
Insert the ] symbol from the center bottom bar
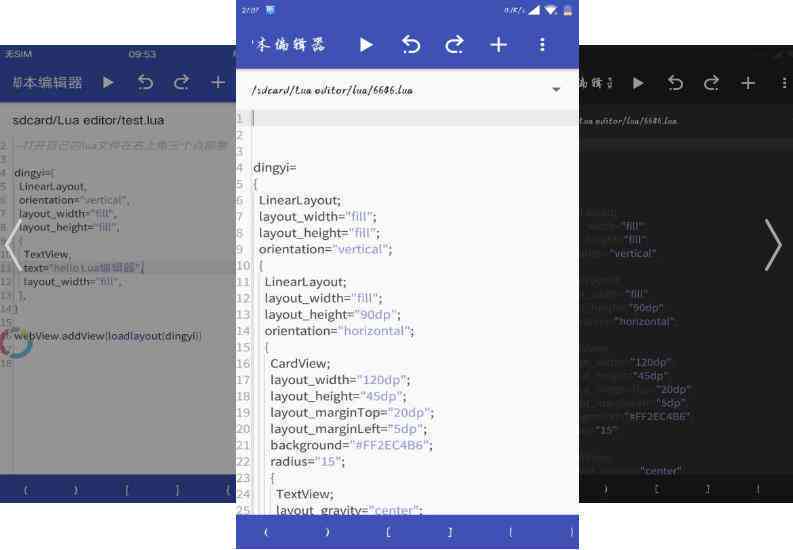point(450,532)
